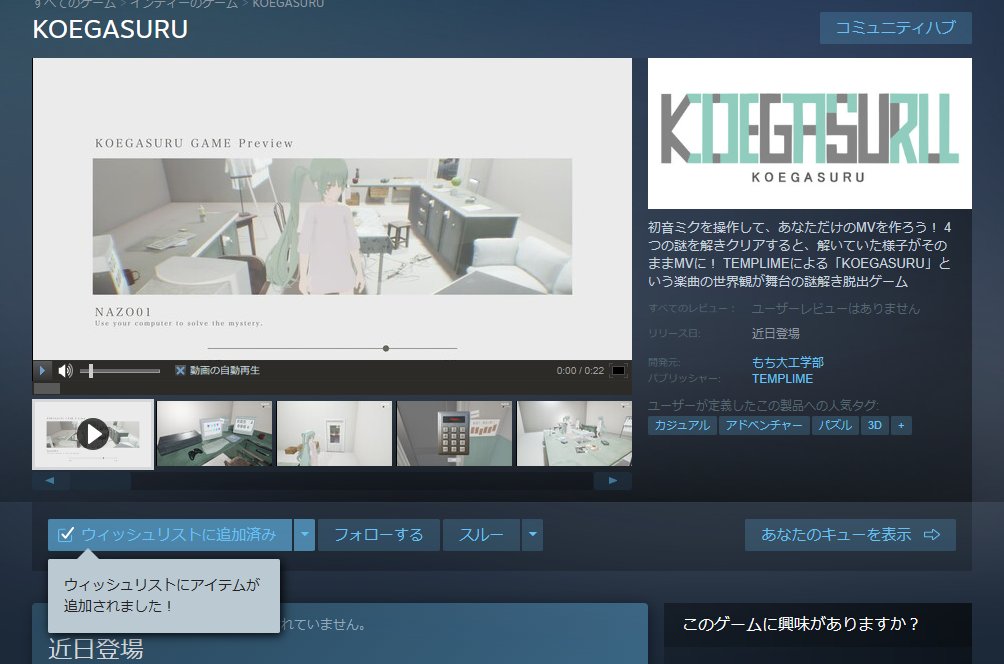Toggle video autoplay checkbox
This screenshot has height=664, width=1004.
[x=181, y=370]
